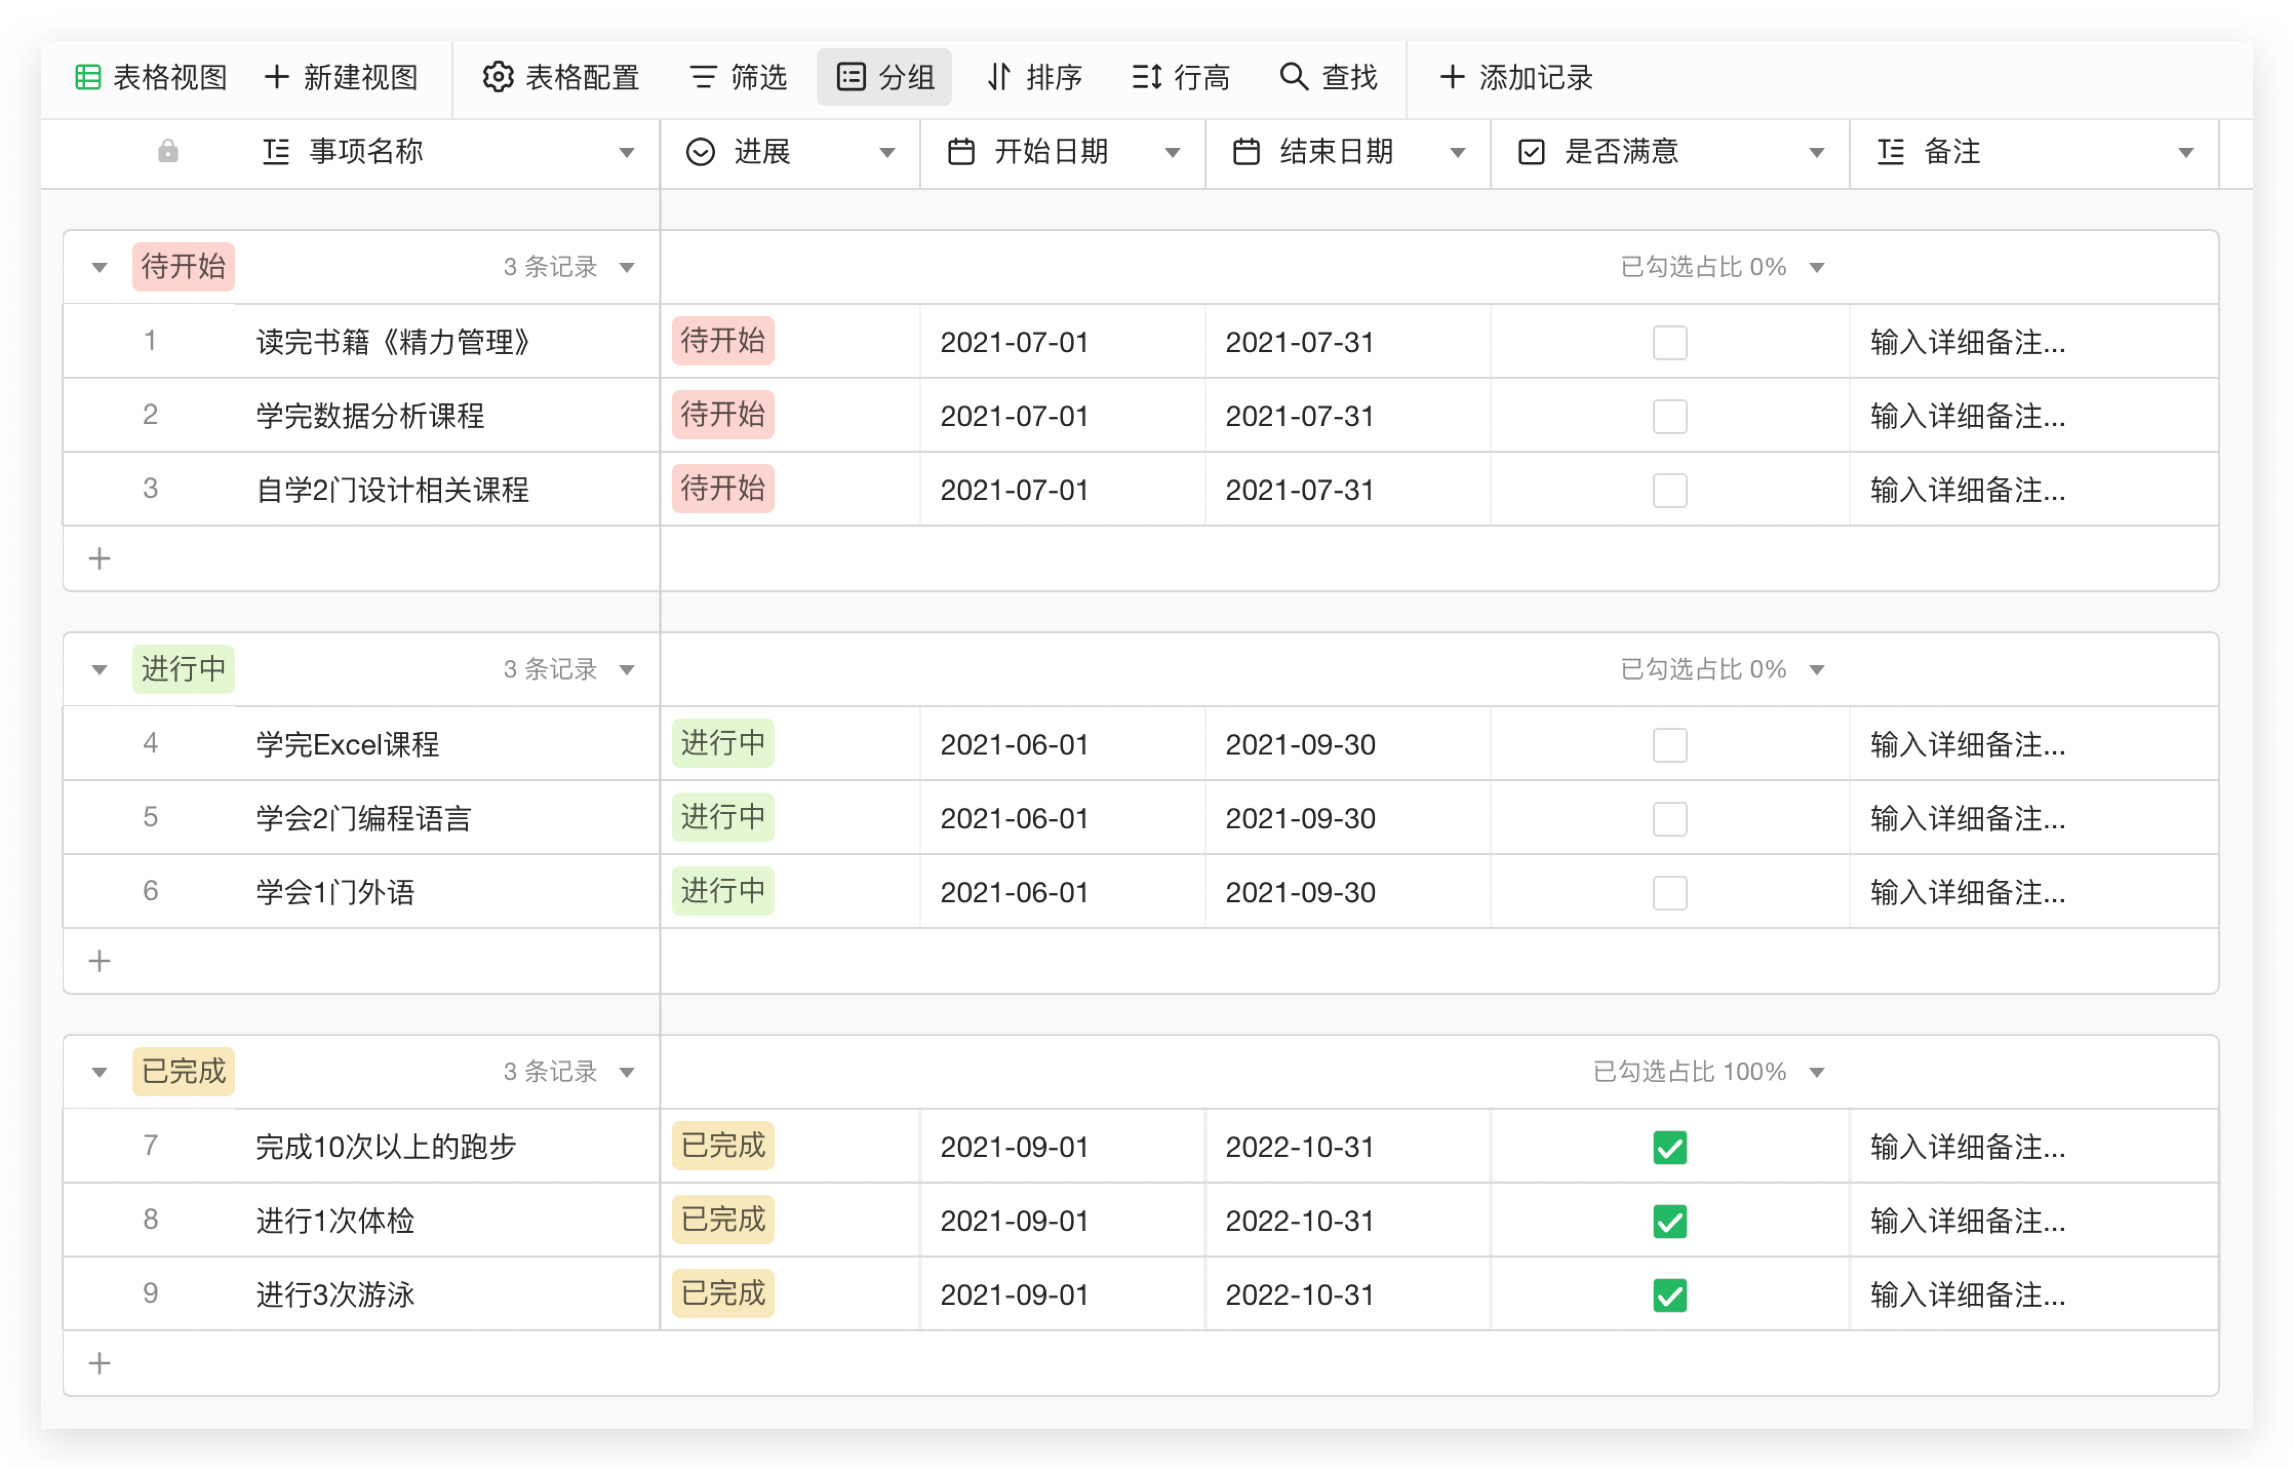2294x1470 pixels.
Task: Open the 结束日期 column dropdown arrow
Action: point(1457,153)
